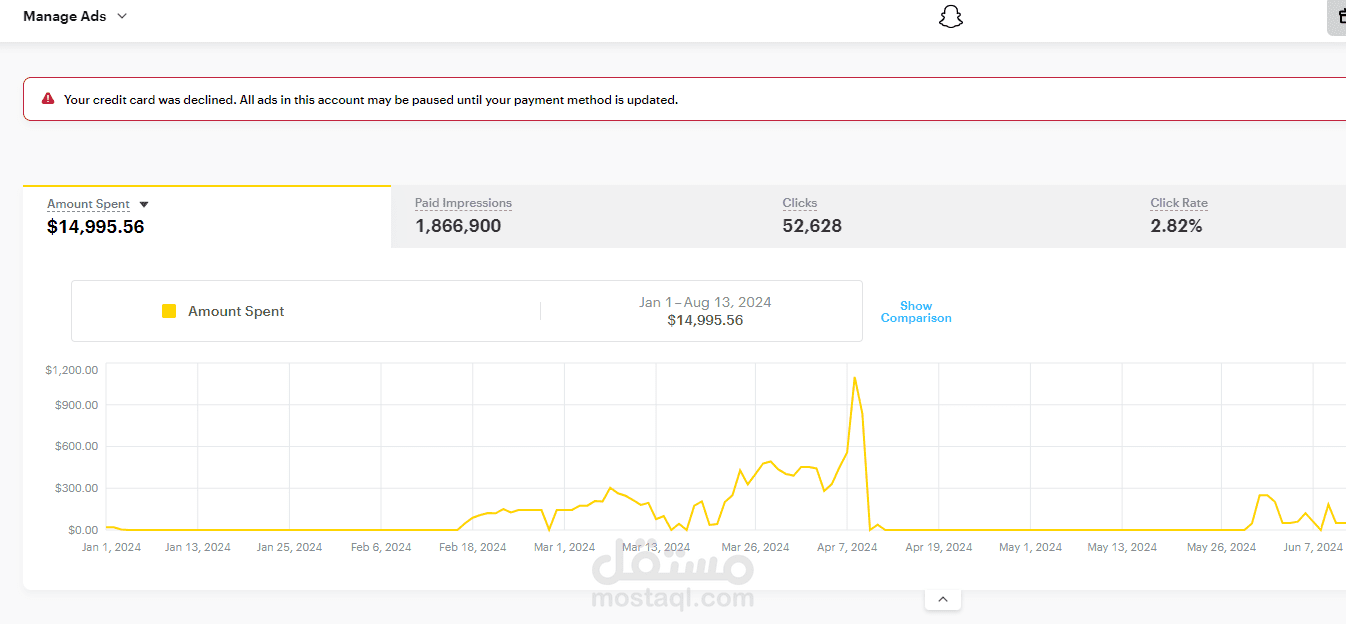Click the $900.00 y-axis label
Viewport: 1346px width, 624px height.
tap(76, 405)
